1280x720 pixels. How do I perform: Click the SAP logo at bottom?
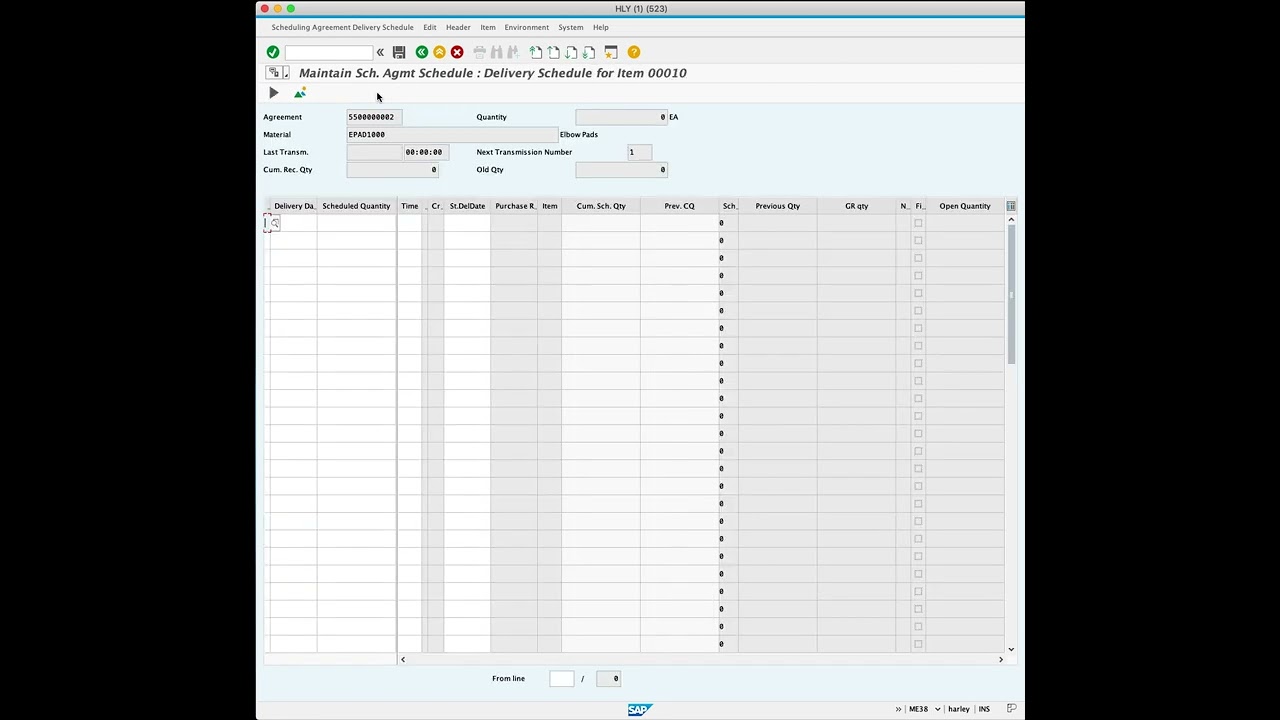tap(640, 710)
